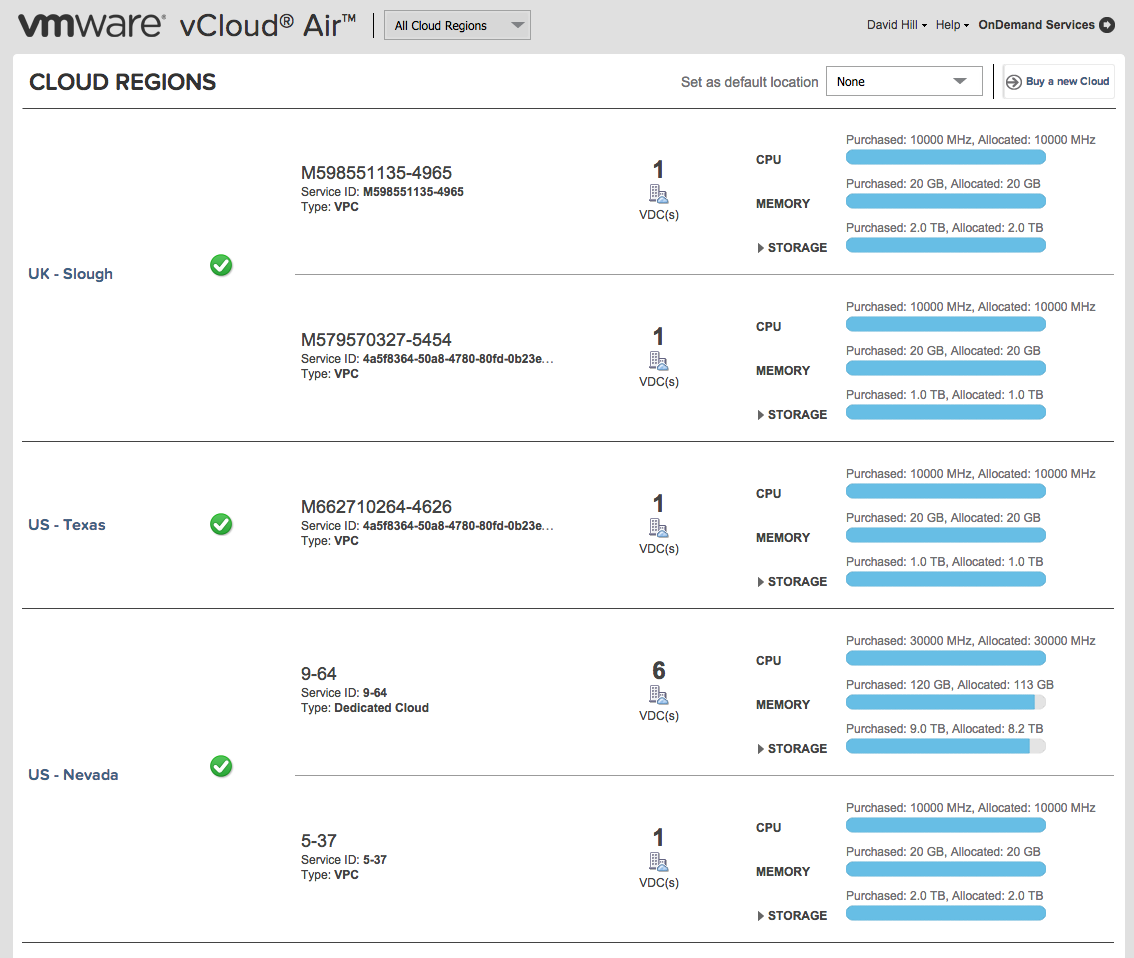This screenshot has height=958, width=1134.
Task: Expand STORAGE for M598551135-4965
Action: (x=792, y=248)
